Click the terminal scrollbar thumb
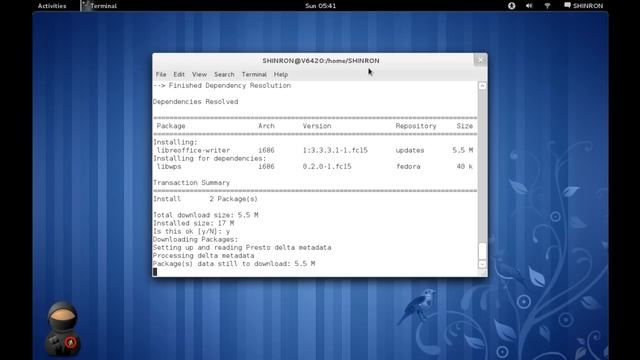Viewport: 640px width, 360px height. 482,251
